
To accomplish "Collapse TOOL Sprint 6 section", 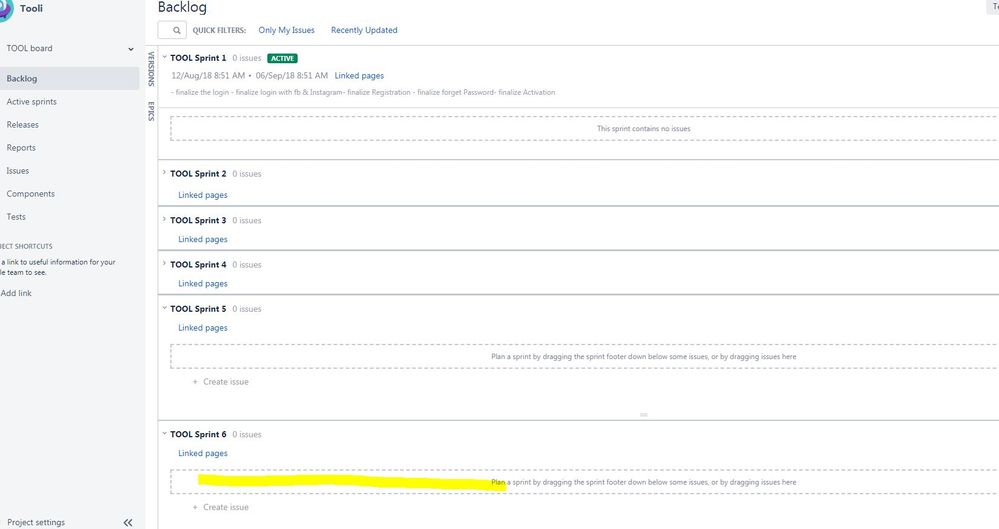I will (164, 433).
